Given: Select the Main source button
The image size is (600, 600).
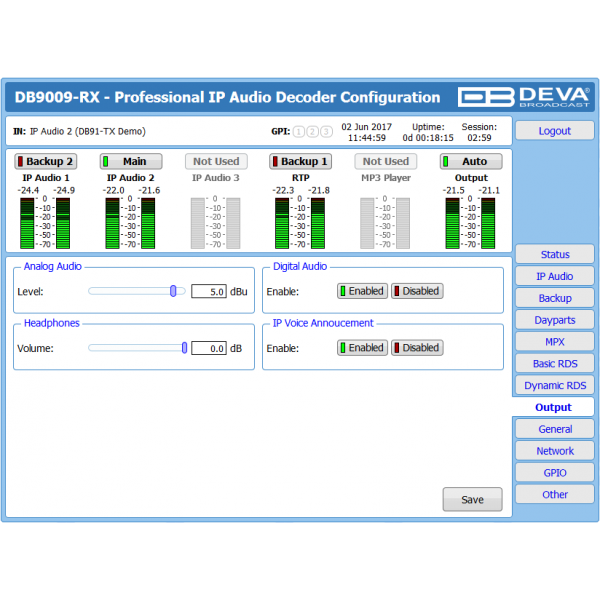Looking at the screenshot, I should pyautogui.click(x=131, y=161).
